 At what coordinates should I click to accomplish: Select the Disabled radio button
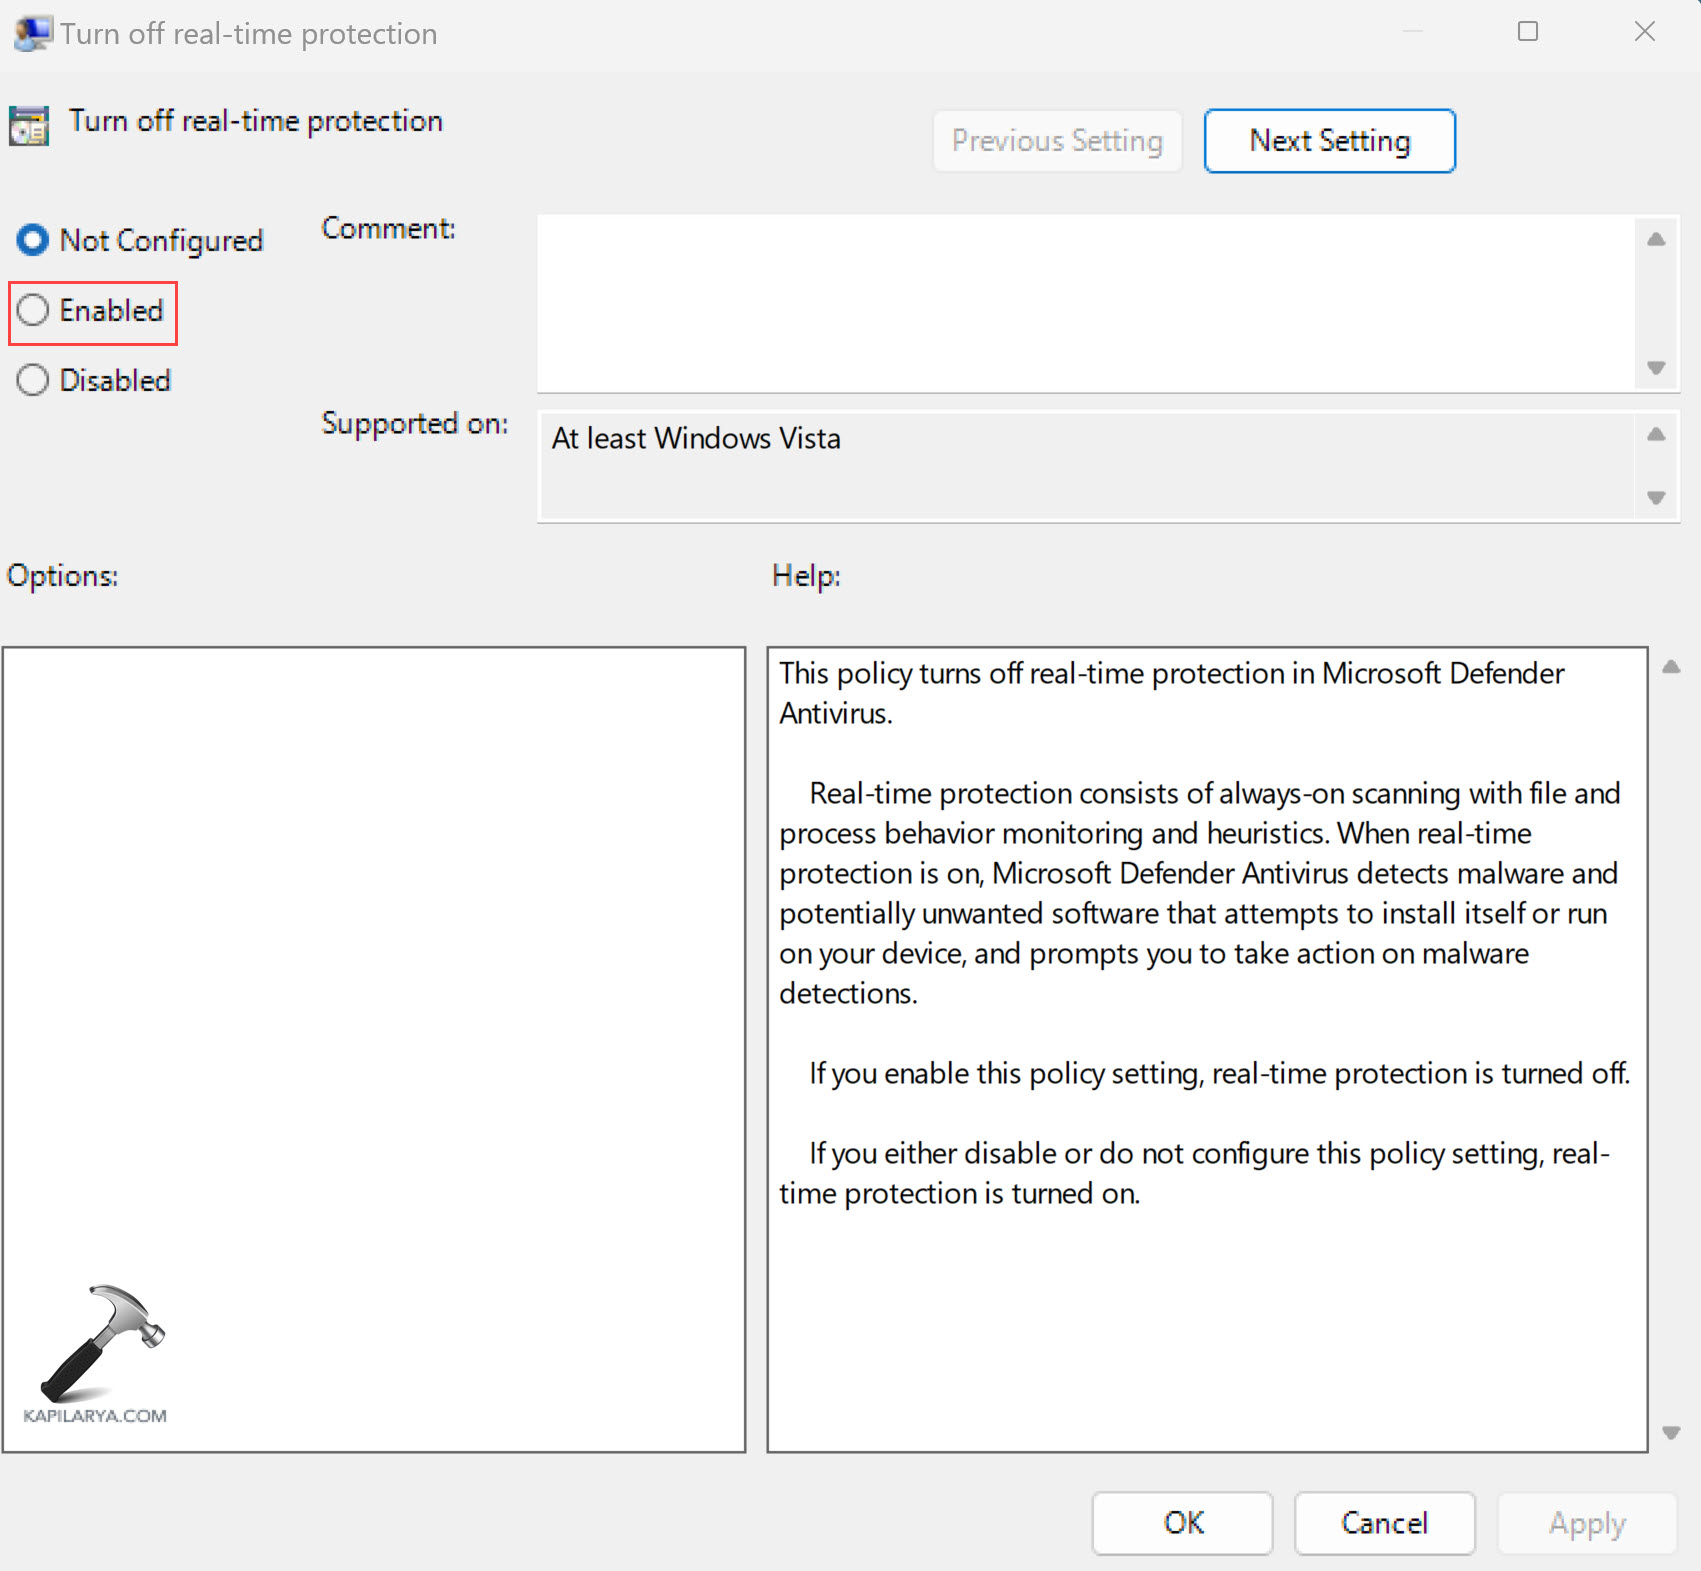tap(33, 381)
